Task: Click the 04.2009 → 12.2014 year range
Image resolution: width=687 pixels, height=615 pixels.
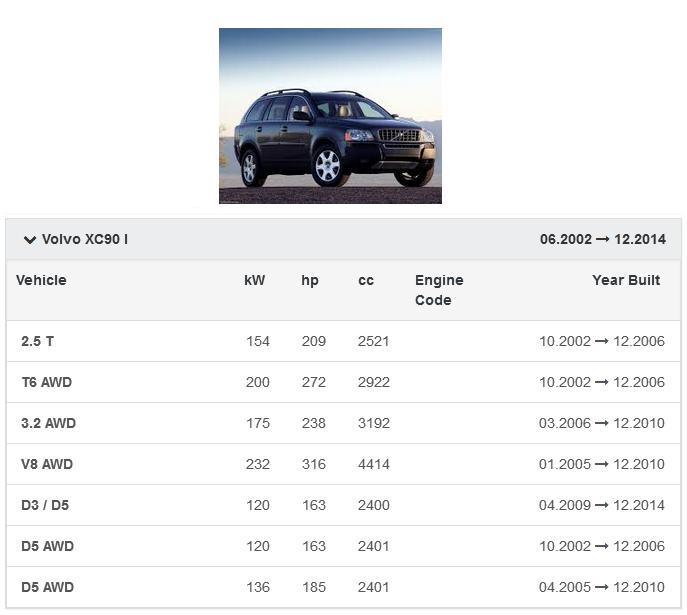Action: pos(602,505)
